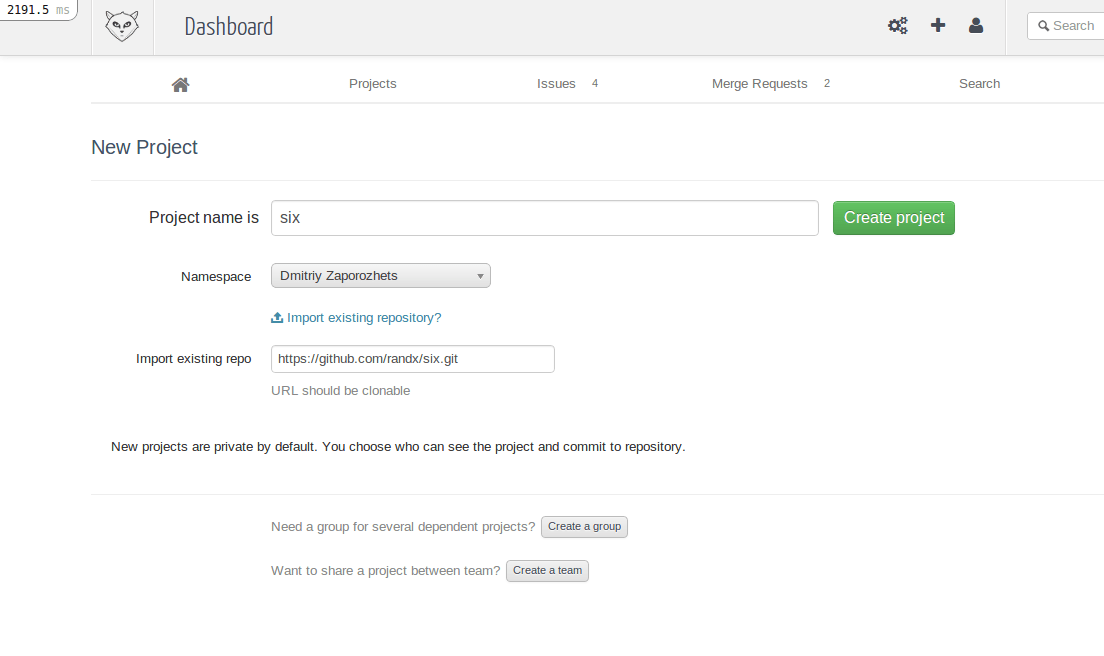Open Search tab in navigation
This screenshot has height=656, width=1104.
coord(979,84)
